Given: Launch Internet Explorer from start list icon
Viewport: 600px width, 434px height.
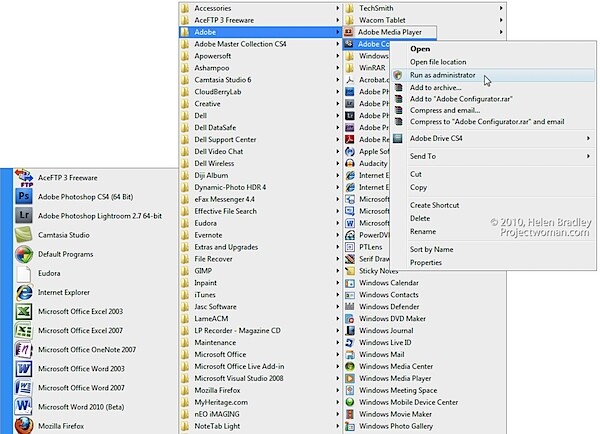Looking at the screenshot, I should coord(24,292).
